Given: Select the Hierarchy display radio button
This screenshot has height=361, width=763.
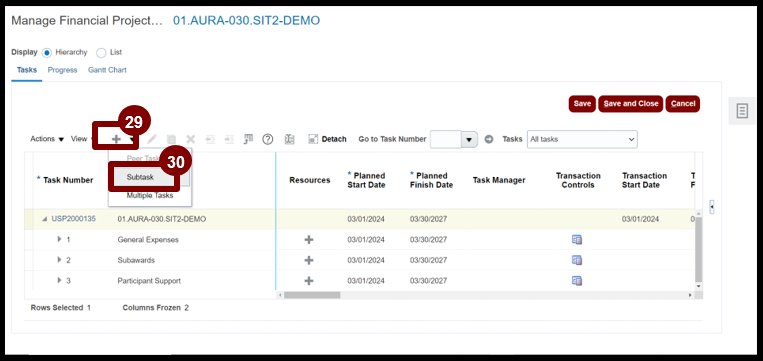Looking at the screenshot, I should [x=47, y=53].
